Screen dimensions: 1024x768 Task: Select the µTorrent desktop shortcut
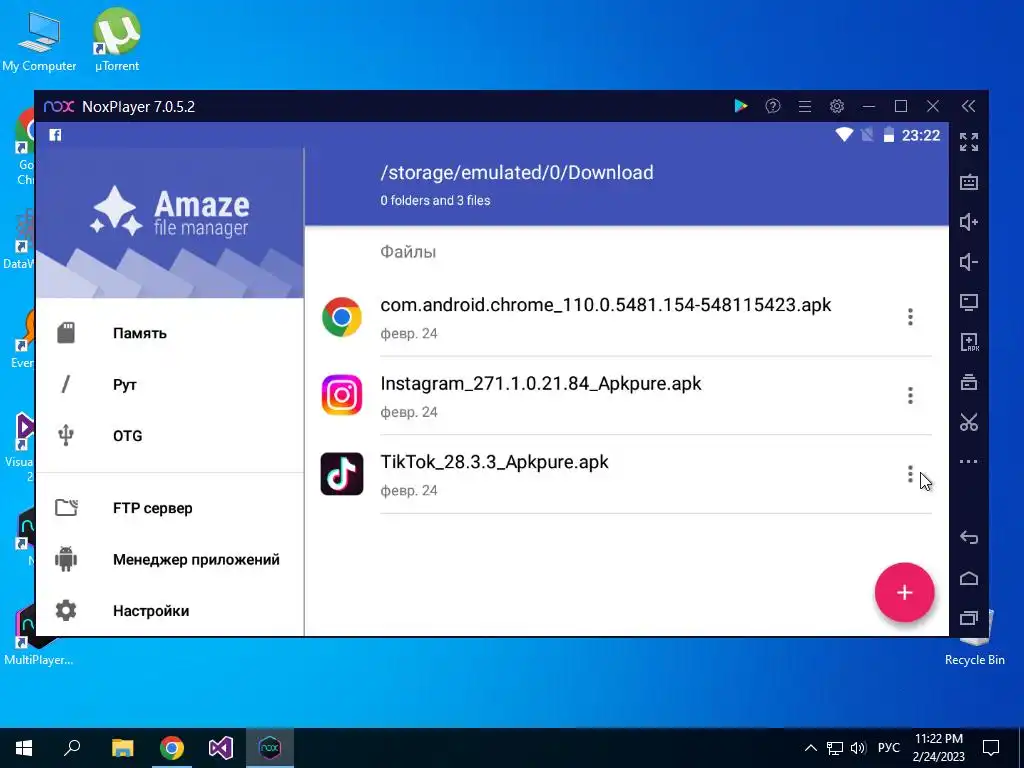coord(117,40)
